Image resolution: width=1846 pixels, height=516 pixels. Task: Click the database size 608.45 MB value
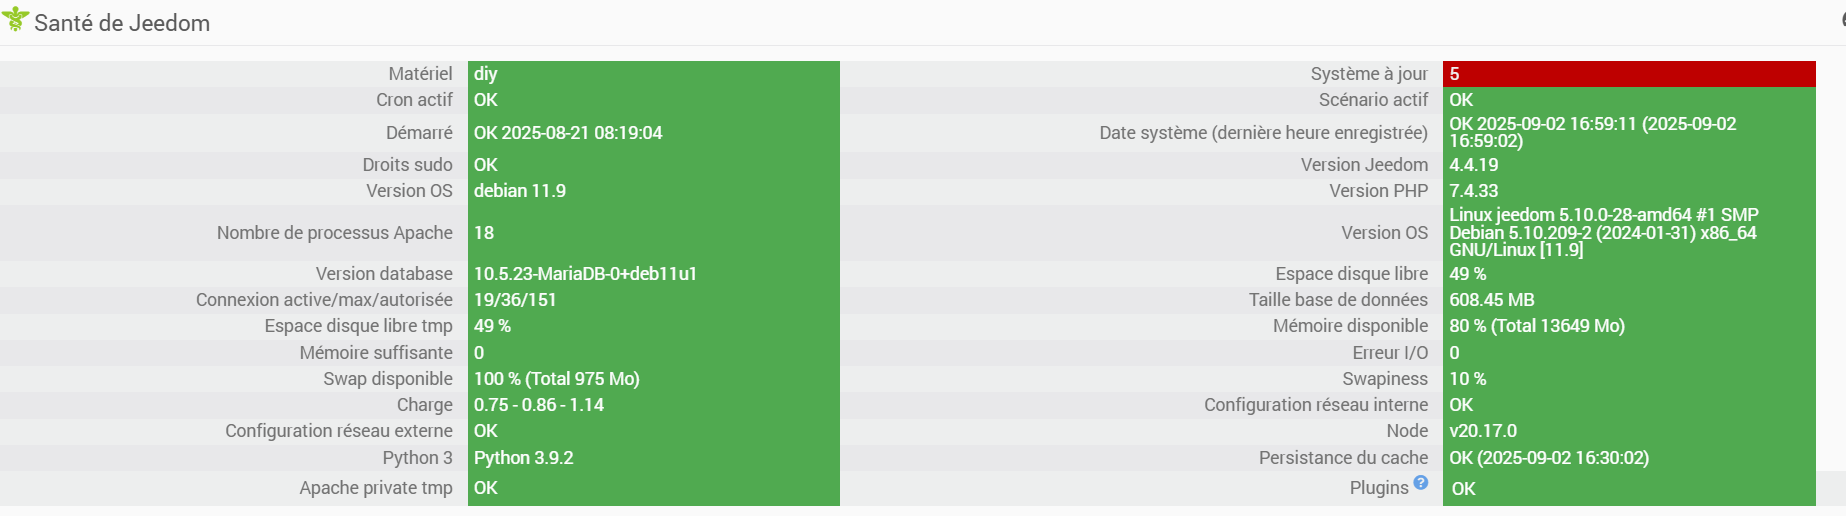(1492, 300)
